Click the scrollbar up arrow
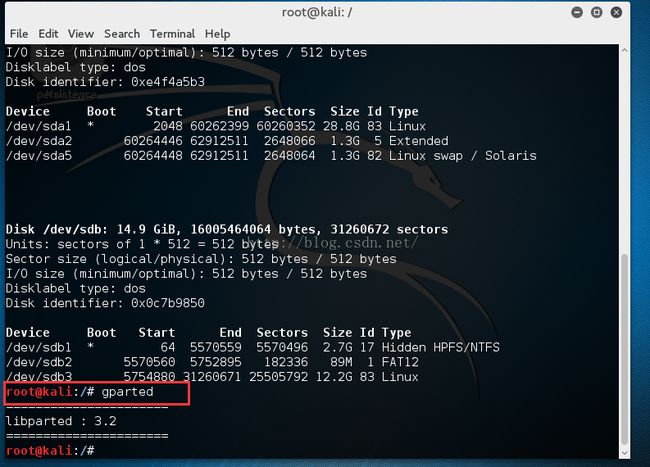This screenshot has width=650, height=467. 624,50
